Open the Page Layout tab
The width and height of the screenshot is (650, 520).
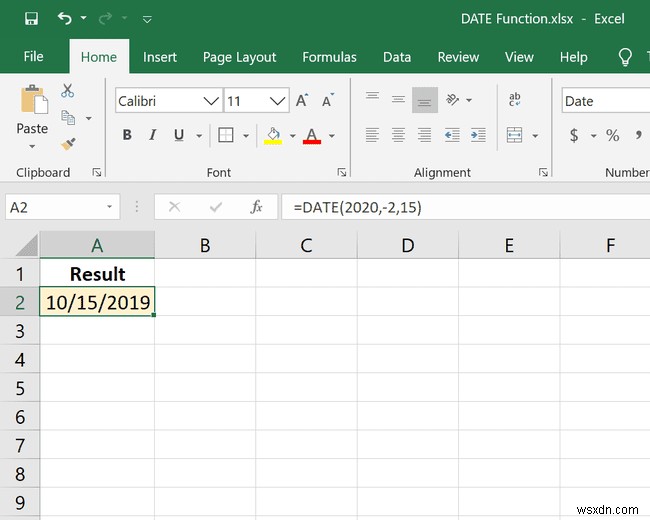click(x=239, y=57)
